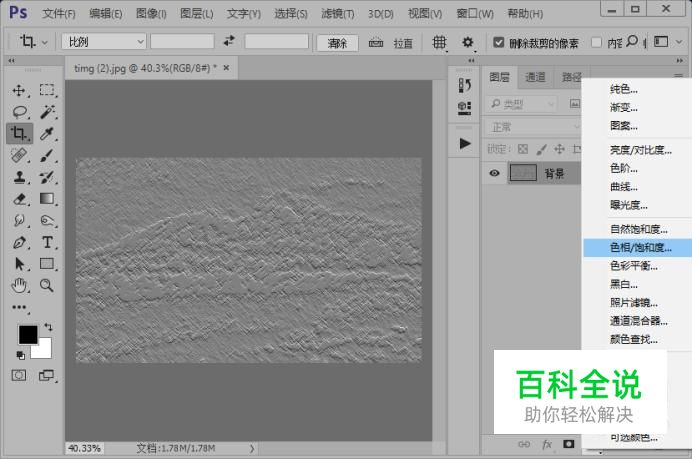Open the crop overlay grid options

tap(439, 42)
